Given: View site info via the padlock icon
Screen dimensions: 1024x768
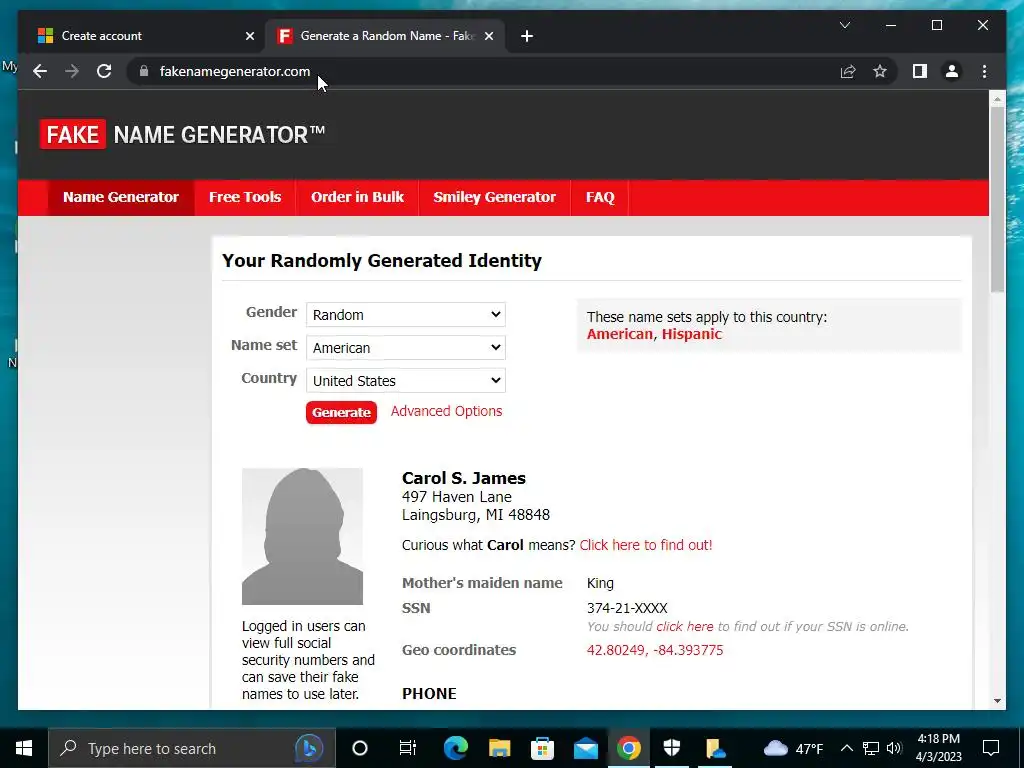Looking at the screenshot, I should point(144,71).
